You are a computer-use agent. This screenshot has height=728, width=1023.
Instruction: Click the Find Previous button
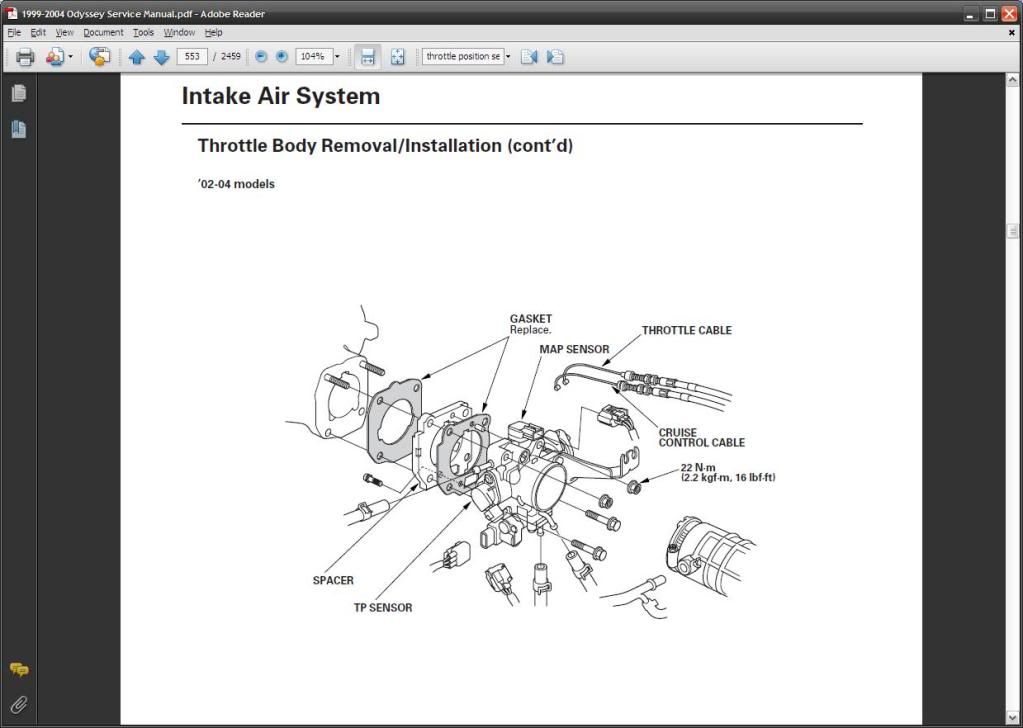click(x=529, y=56)
